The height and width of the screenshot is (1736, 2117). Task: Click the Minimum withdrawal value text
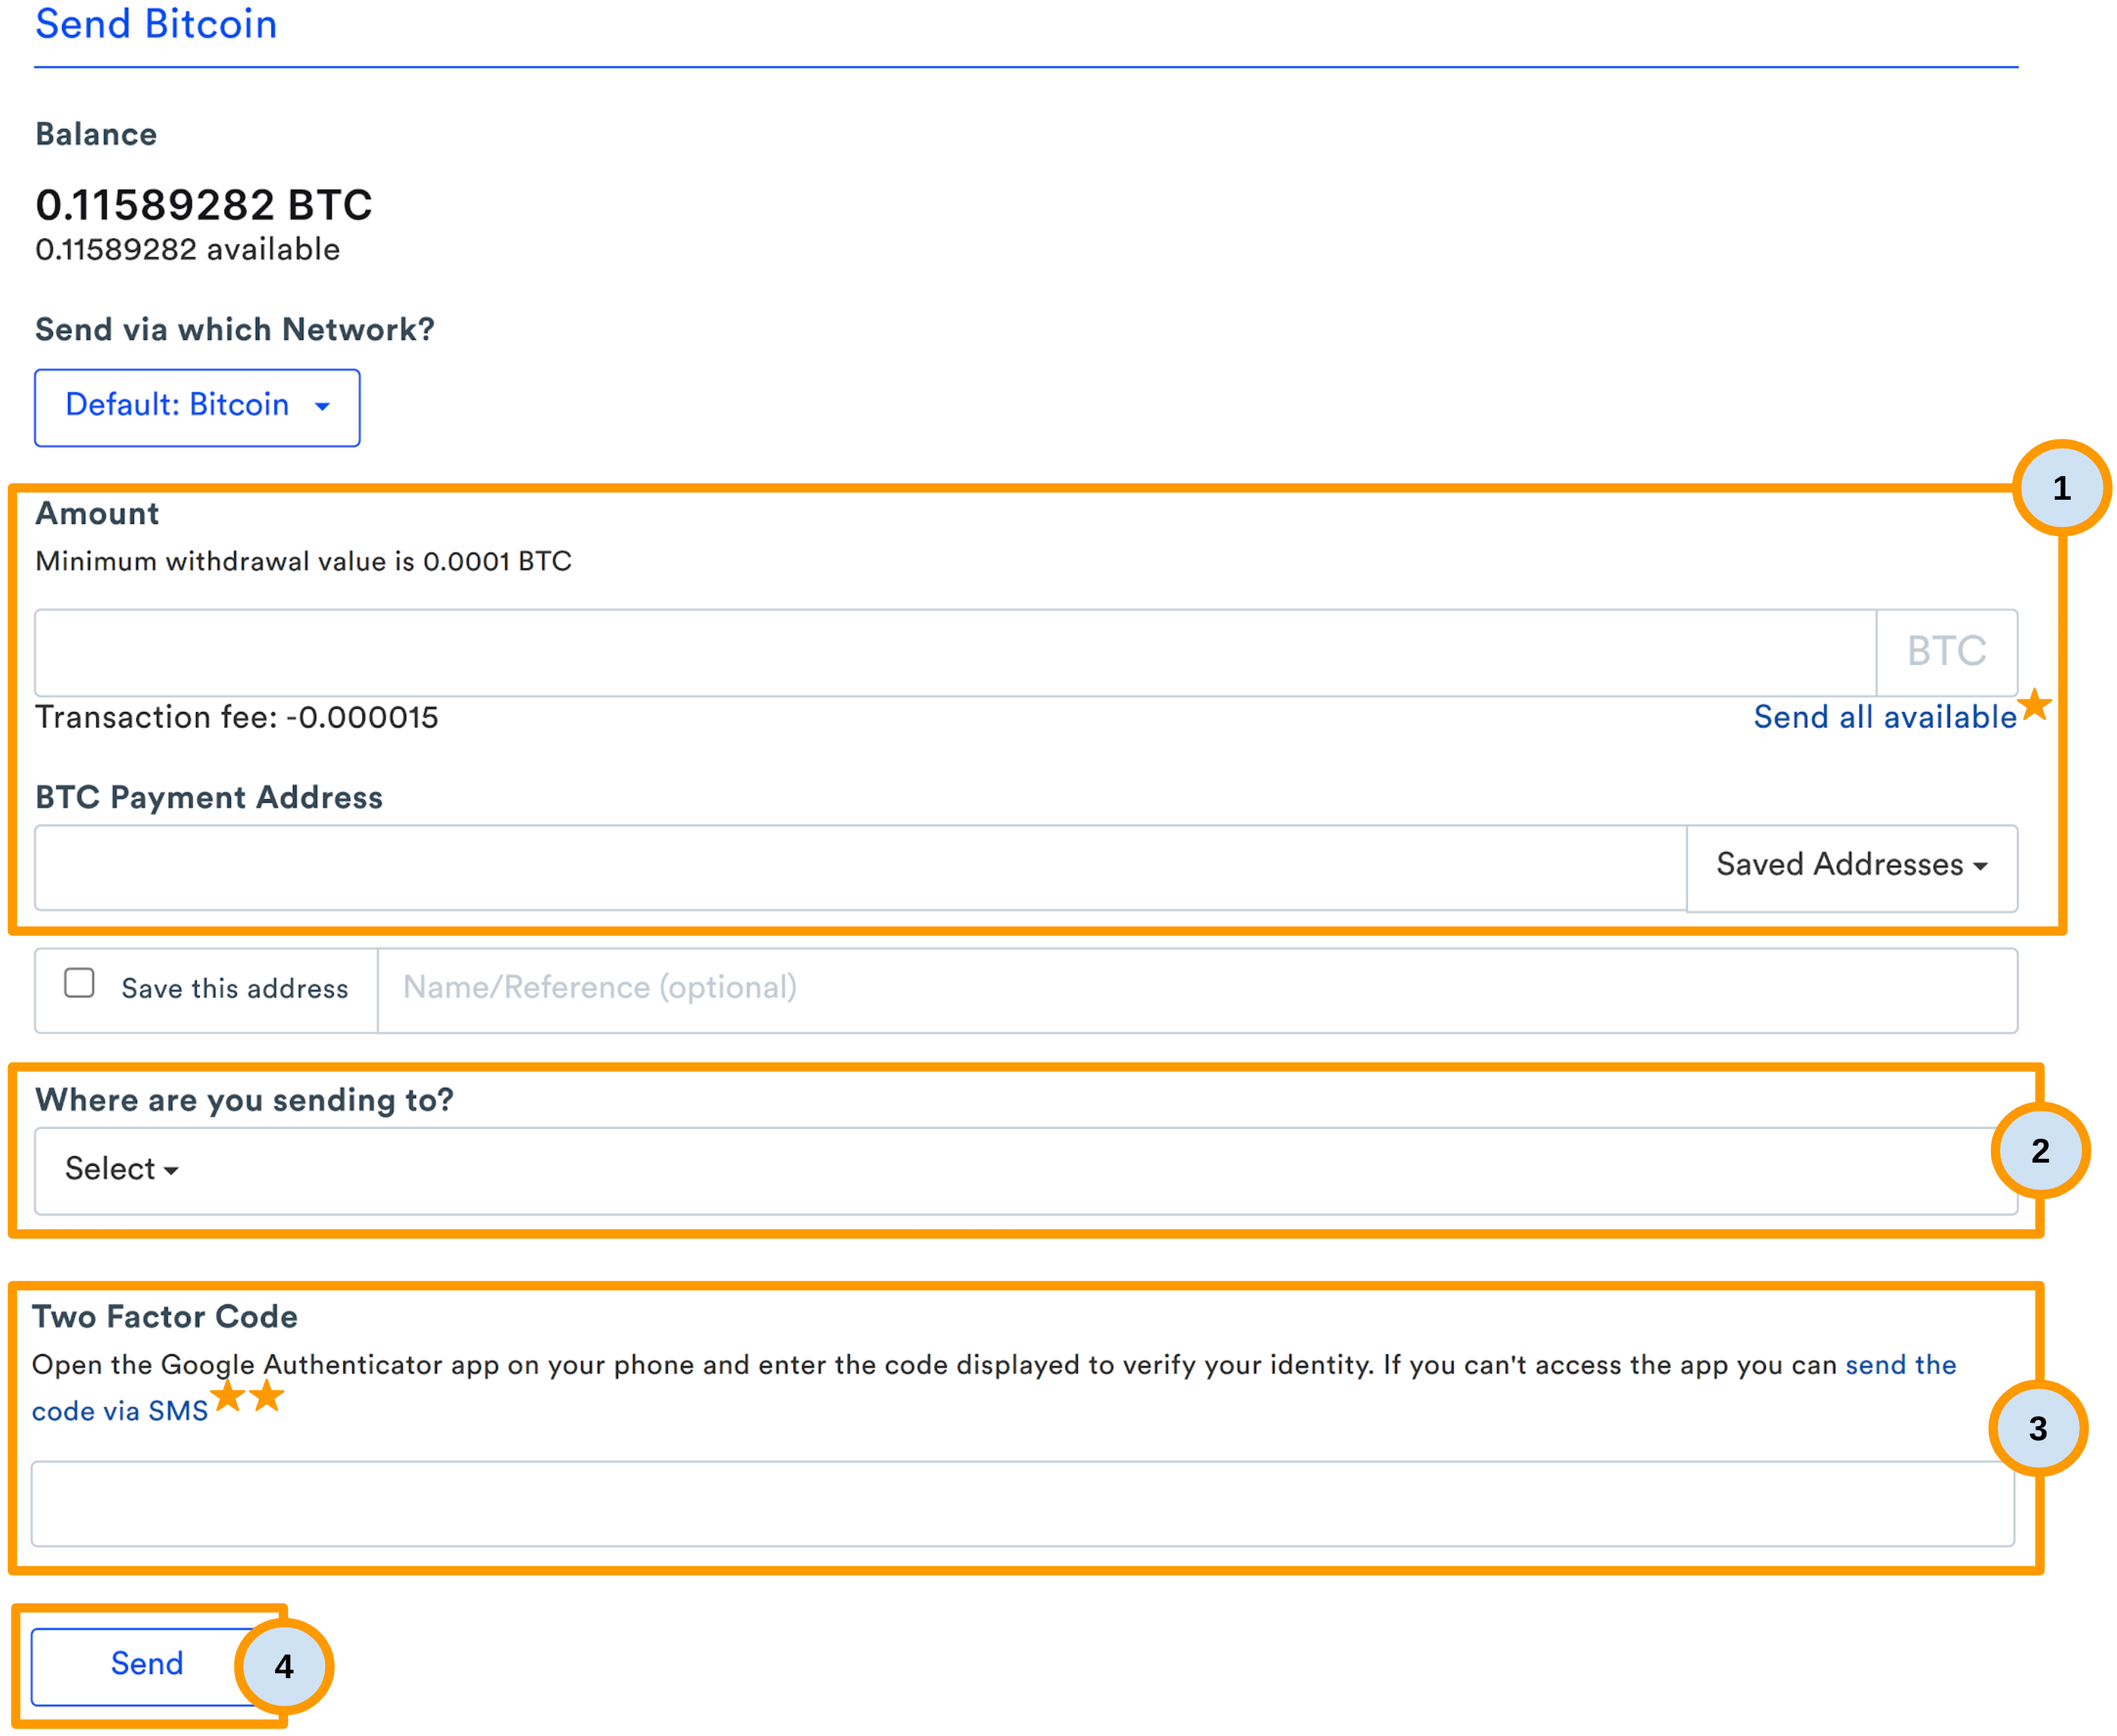[x=303, y=561]
